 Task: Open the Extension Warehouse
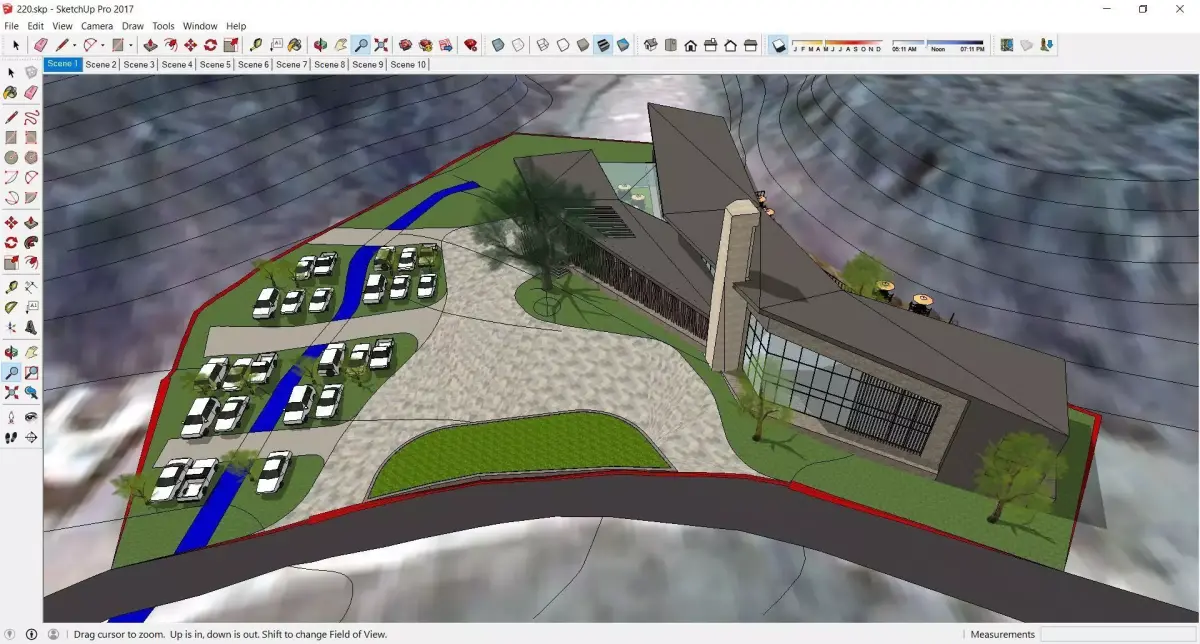[x=425, y=45]
